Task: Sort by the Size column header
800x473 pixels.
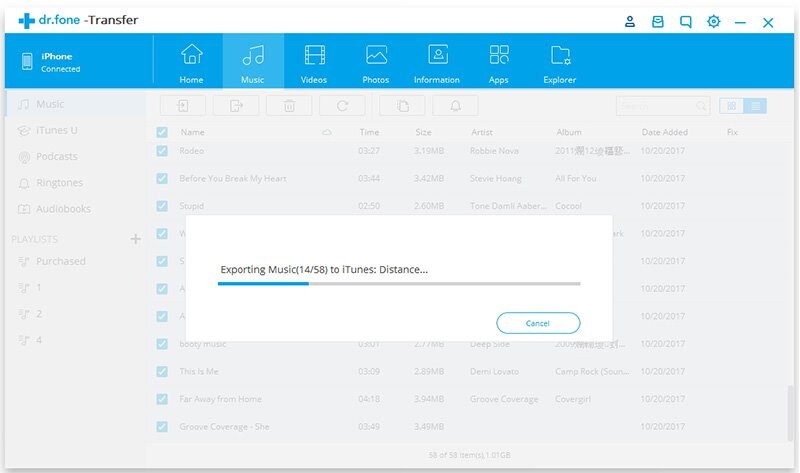Action: click(423, 132)
